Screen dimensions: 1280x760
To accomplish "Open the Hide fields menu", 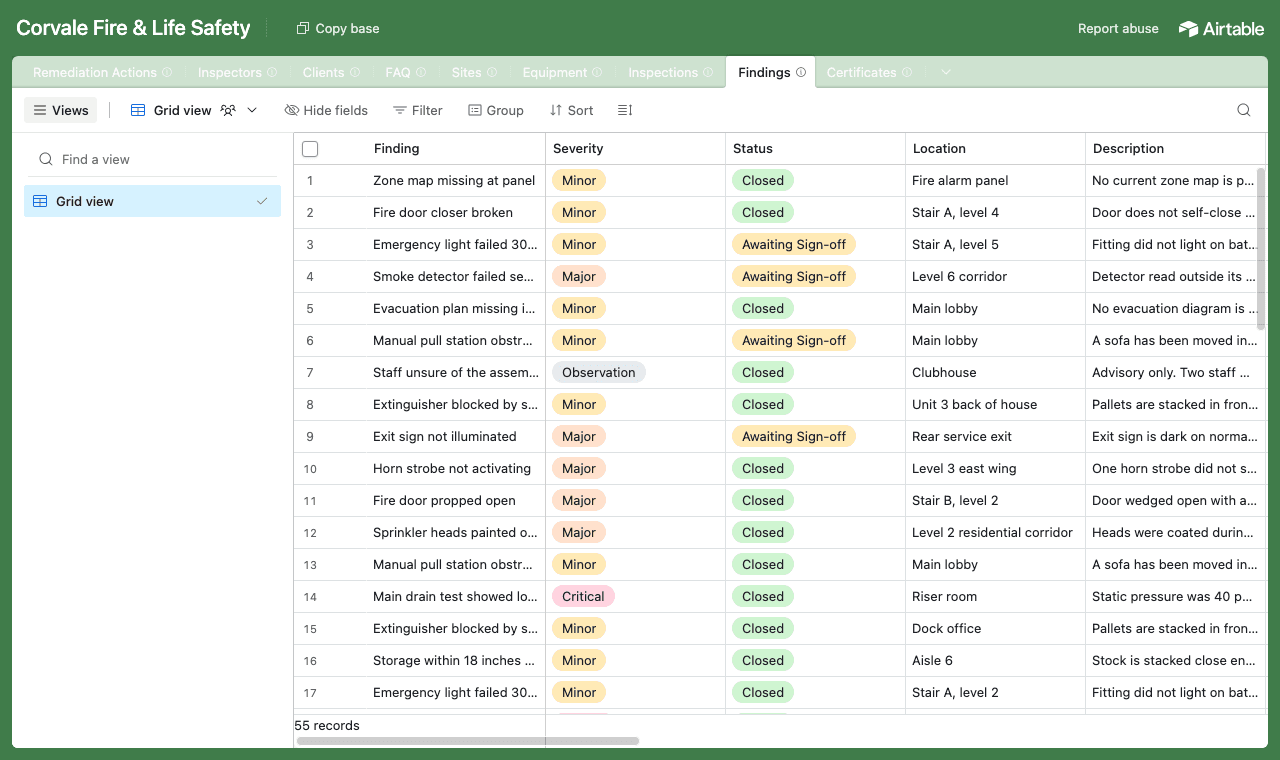I will pos(326,110).
